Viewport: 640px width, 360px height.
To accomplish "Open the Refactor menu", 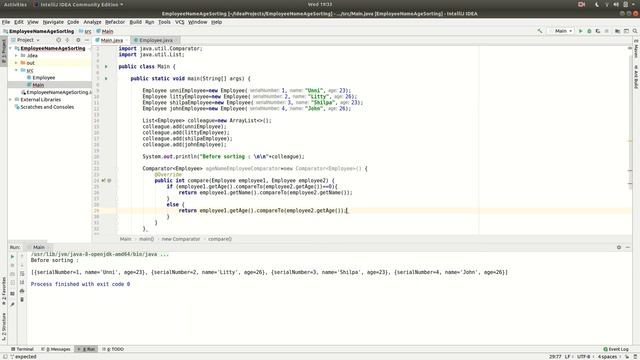I will click(115, 22).
